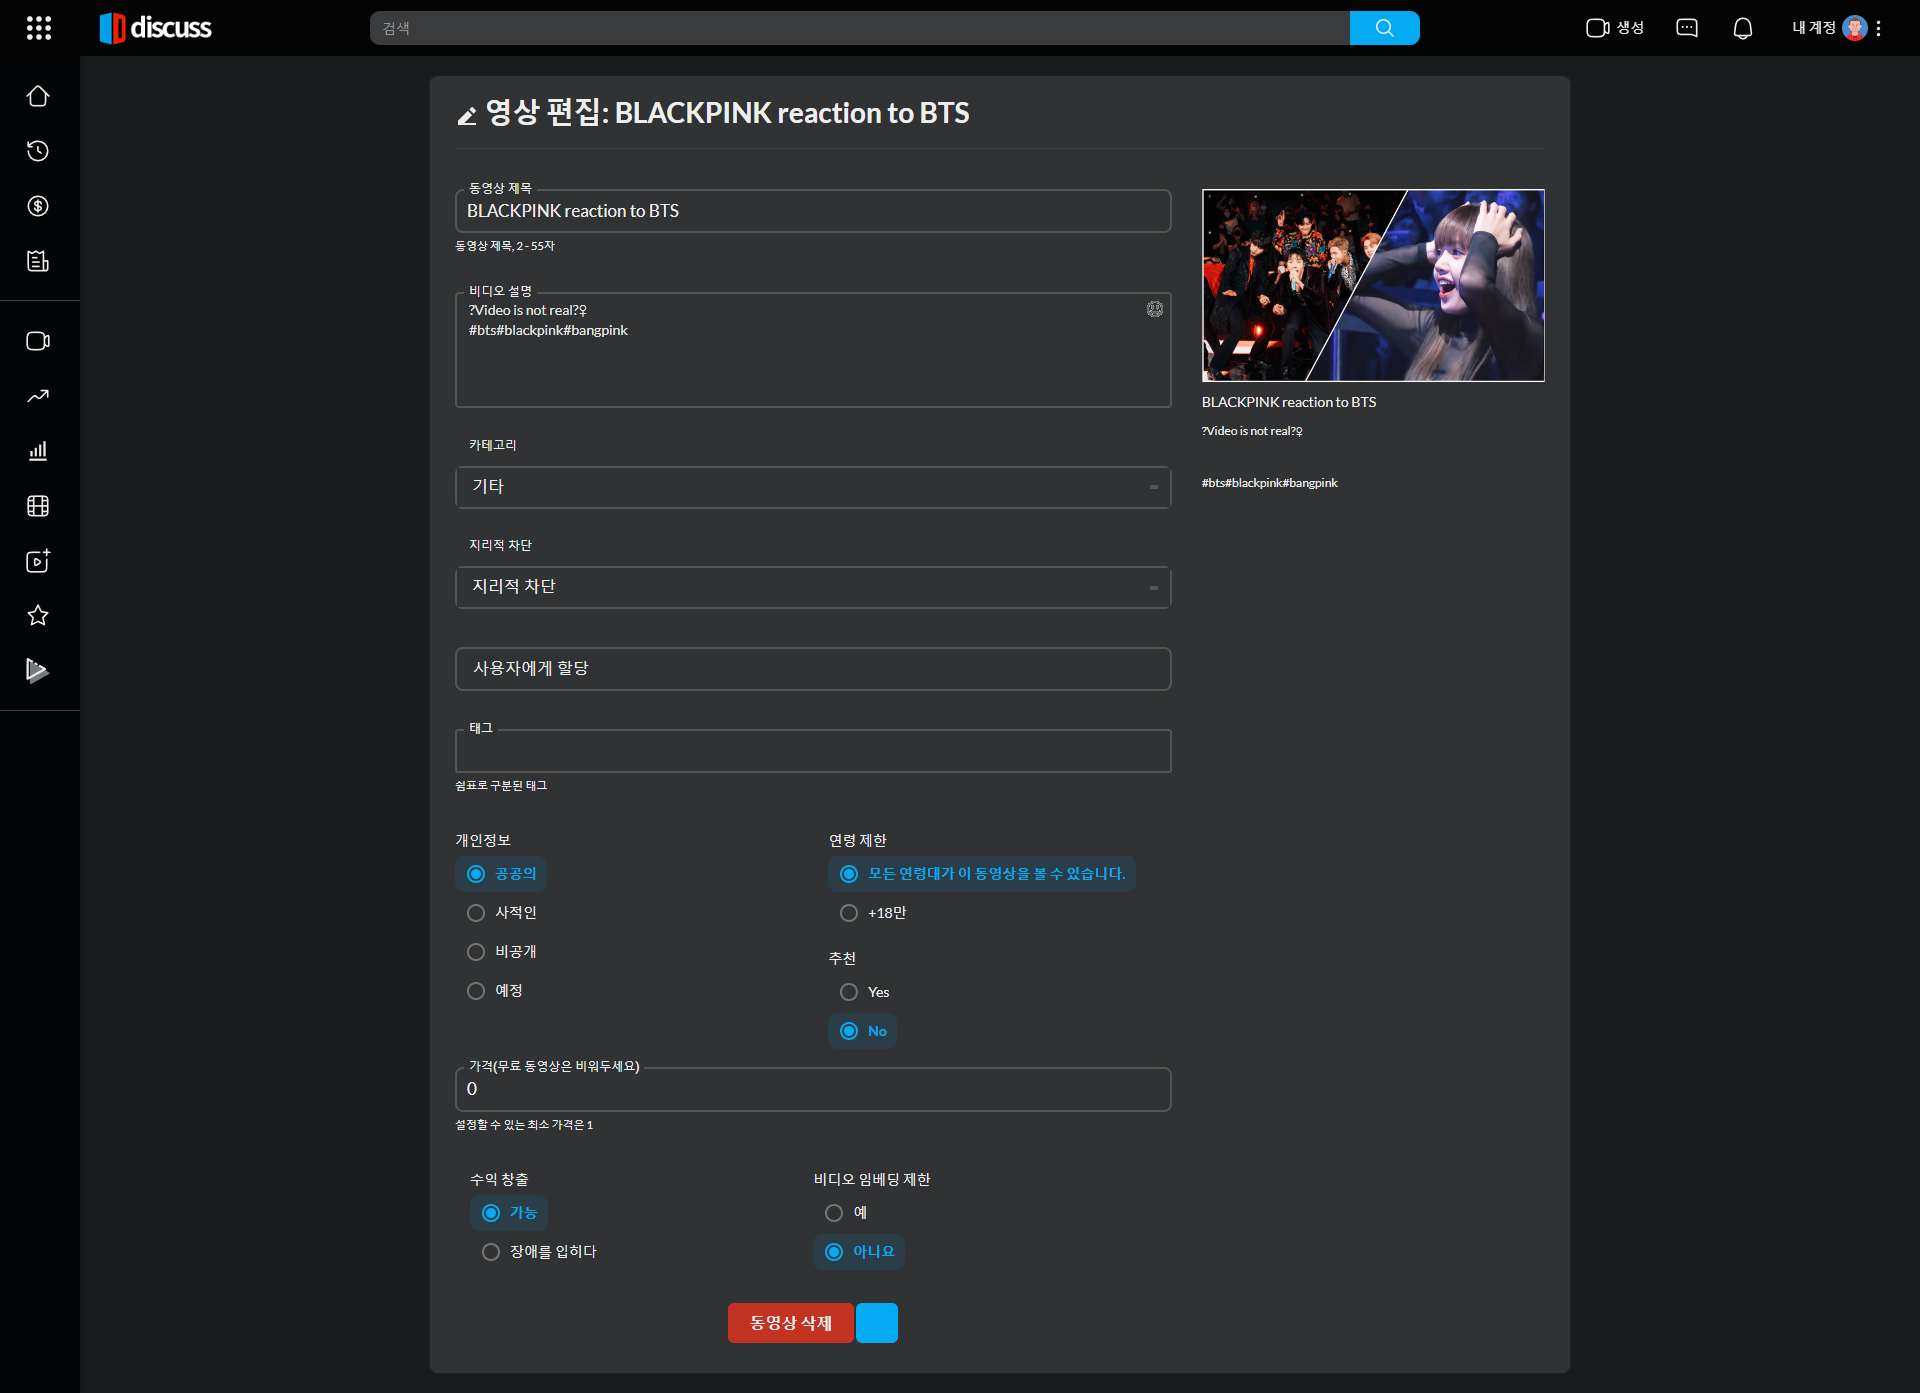Open the three-dot account menu
Viewport: 1920px width, 1393px height.
(1879, 28)
